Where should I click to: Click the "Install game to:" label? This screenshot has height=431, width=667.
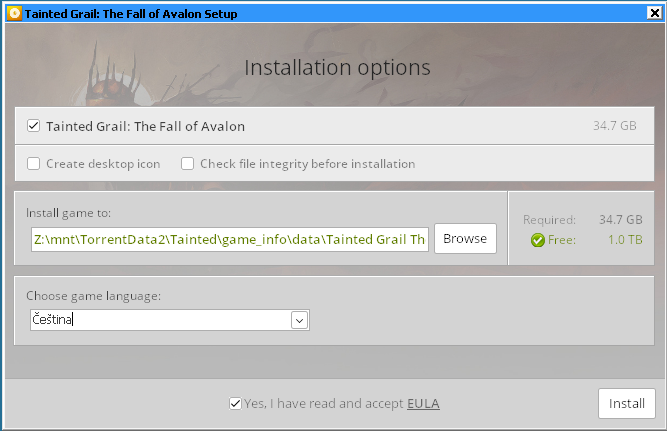point(68,212)
